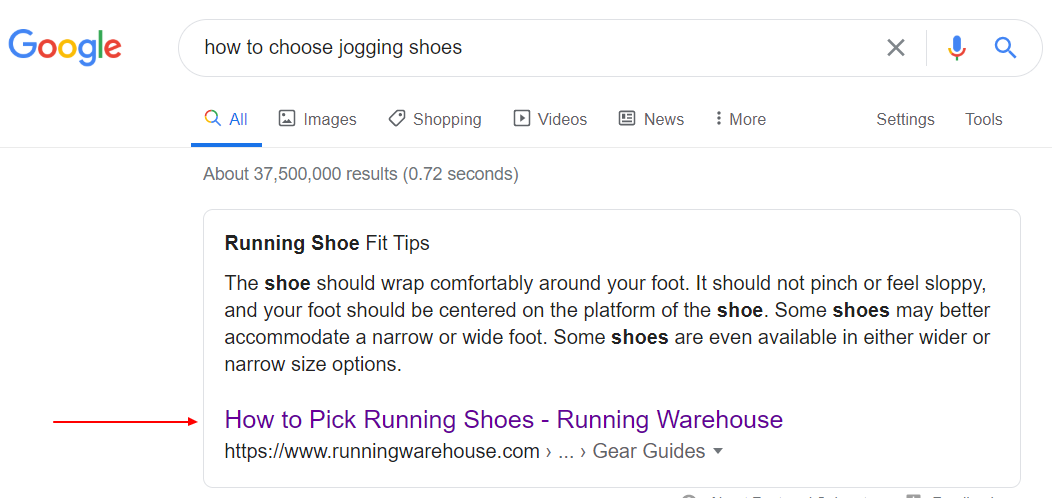Open How to Pick Running Shoes link
This screenshot has height=498, width=1052.
pyautogui.click(x=504, y=419)
